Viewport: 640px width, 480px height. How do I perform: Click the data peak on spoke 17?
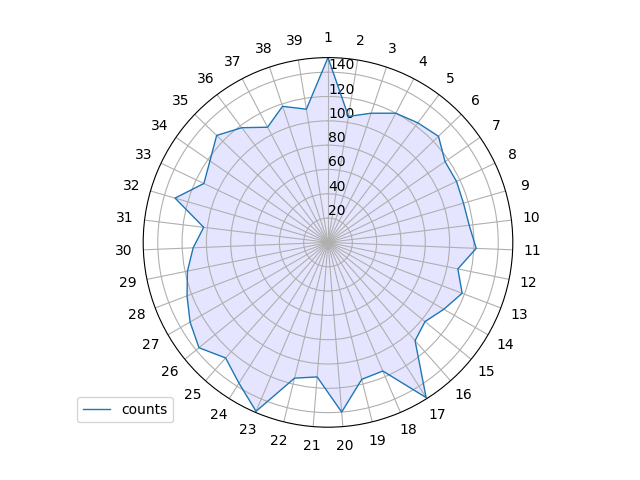(x=426, y=397)
